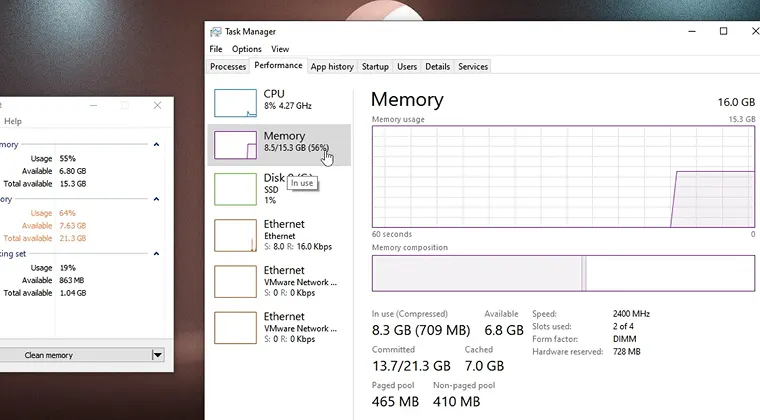Open the Help menu in the memory cleaner
Viewport: 760px width, 420px height.
pyautogui.click(x=13, y=122)
